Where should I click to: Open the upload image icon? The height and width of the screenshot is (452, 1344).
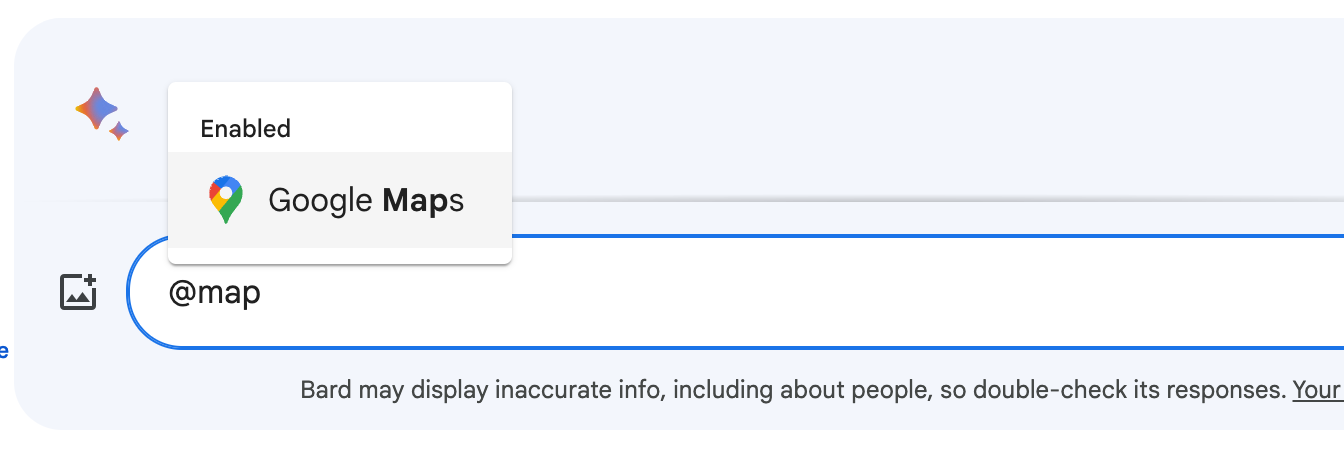(x=79, y=291)
